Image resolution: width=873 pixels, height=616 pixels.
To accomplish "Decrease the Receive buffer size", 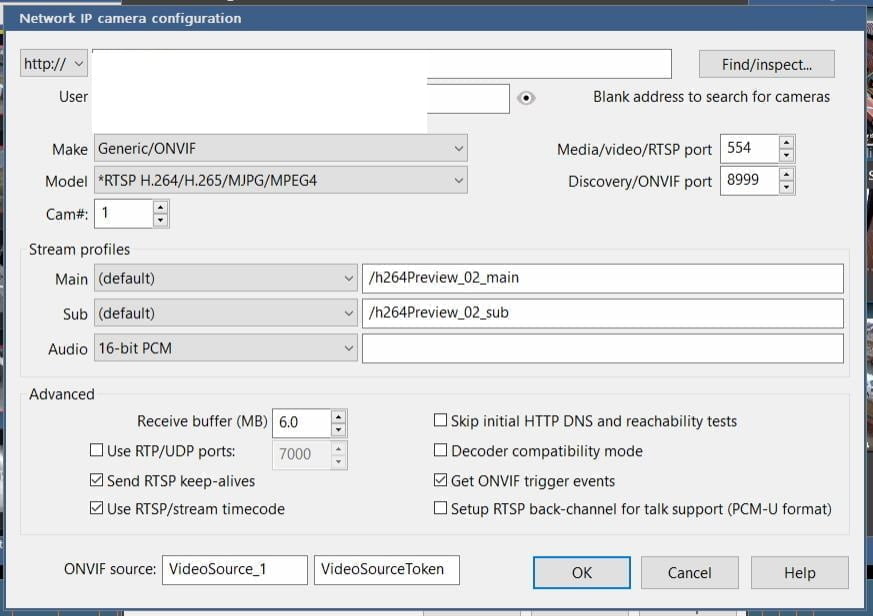I will click(x=338, y=429).
